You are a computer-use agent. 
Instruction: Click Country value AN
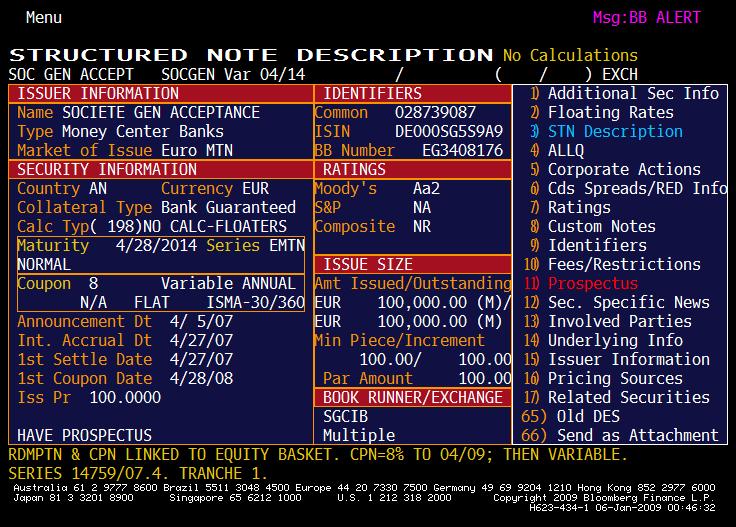pos(98,188)
